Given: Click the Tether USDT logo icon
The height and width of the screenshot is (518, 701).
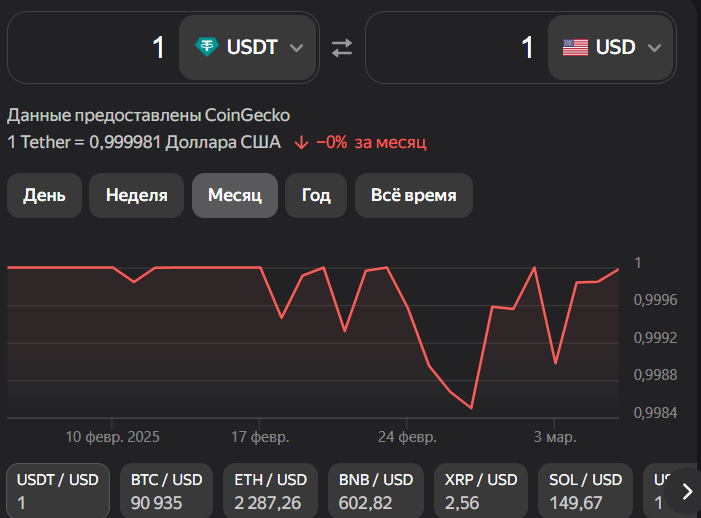Looking at the screenshot, I should coord(207,47).
